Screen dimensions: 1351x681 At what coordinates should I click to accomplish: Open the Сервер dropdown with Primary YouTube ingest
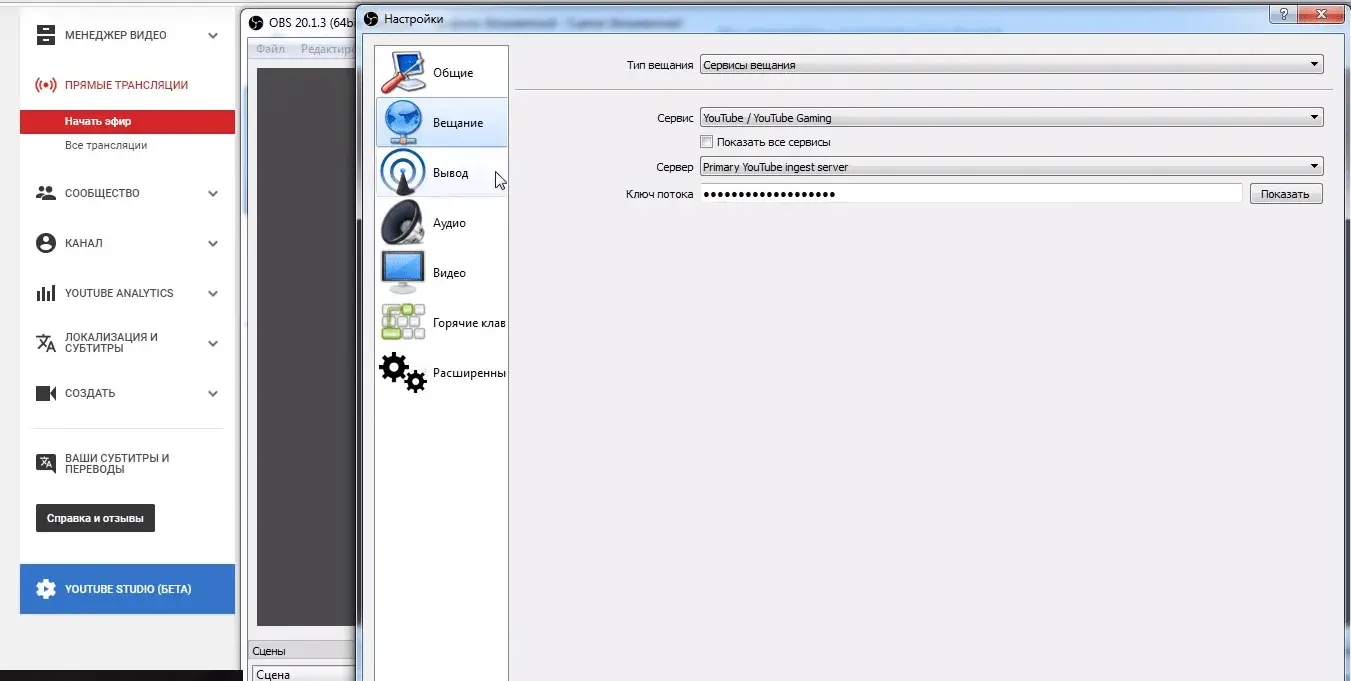tap(1011, 167)
